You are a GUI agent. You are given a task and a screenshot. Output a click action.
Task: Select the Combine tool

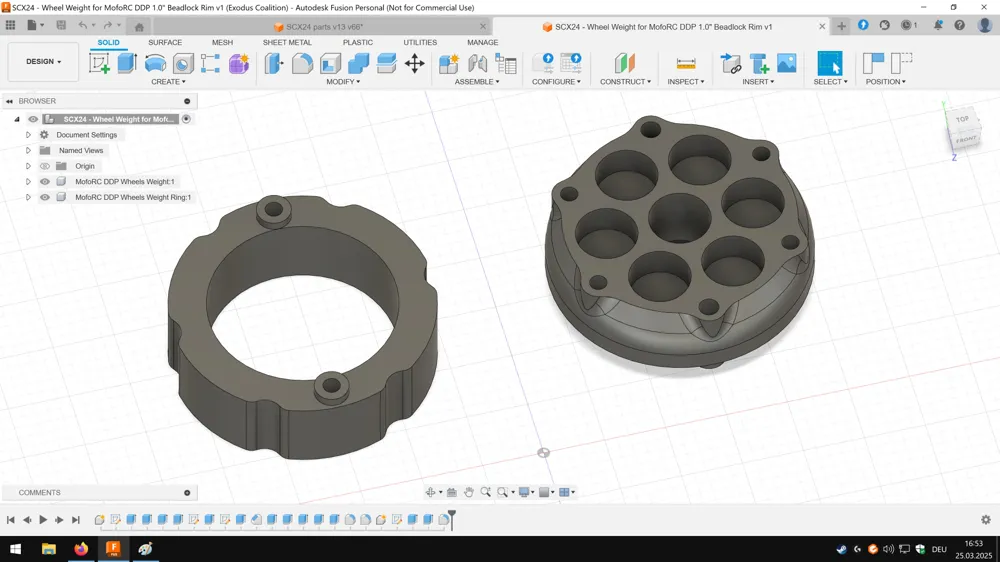coord(358,63)
